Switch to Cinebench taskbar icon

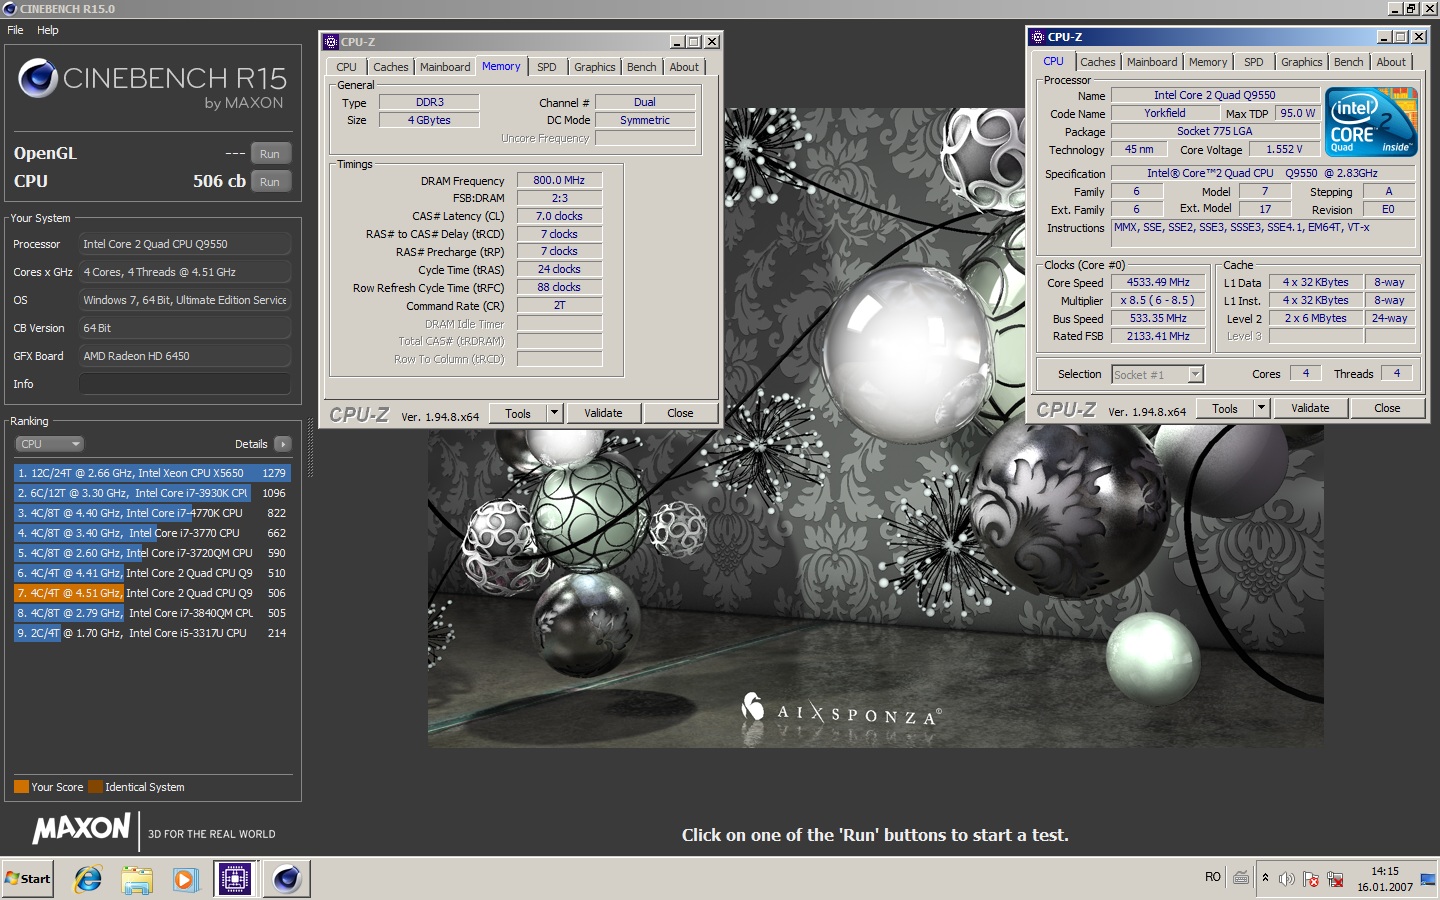[x=287, y=879]
